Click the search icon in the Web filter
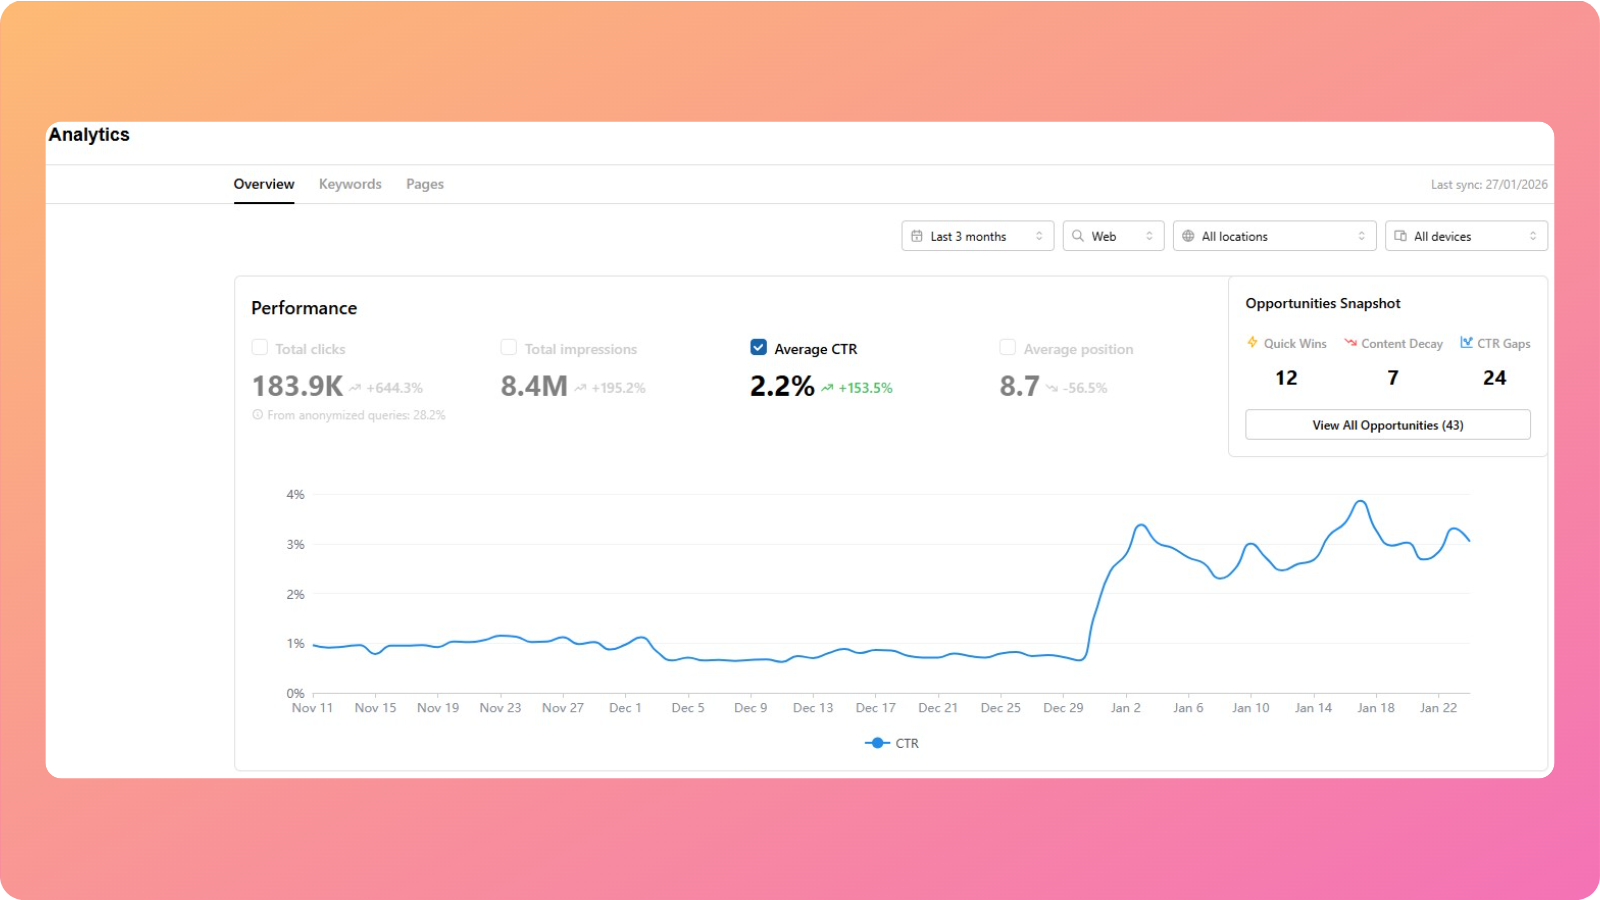Viewport: 1600px width, 900px height. click(x=1078, y=235)
